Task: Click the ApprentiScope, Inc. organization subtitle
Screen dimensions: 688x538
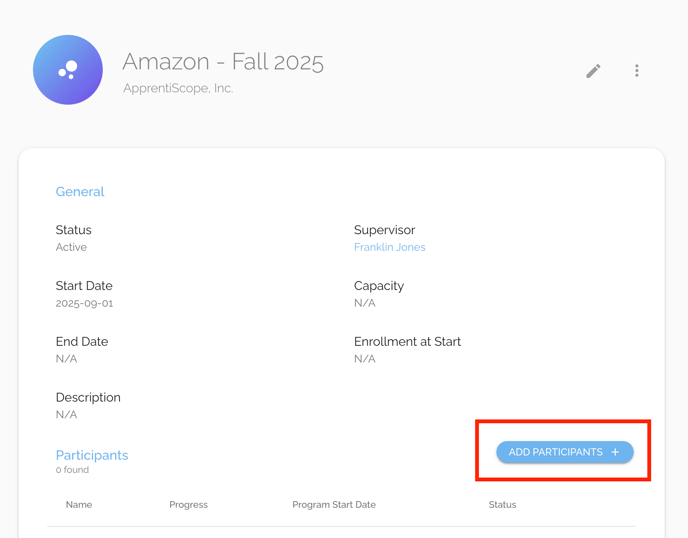Action: [178, 88]
